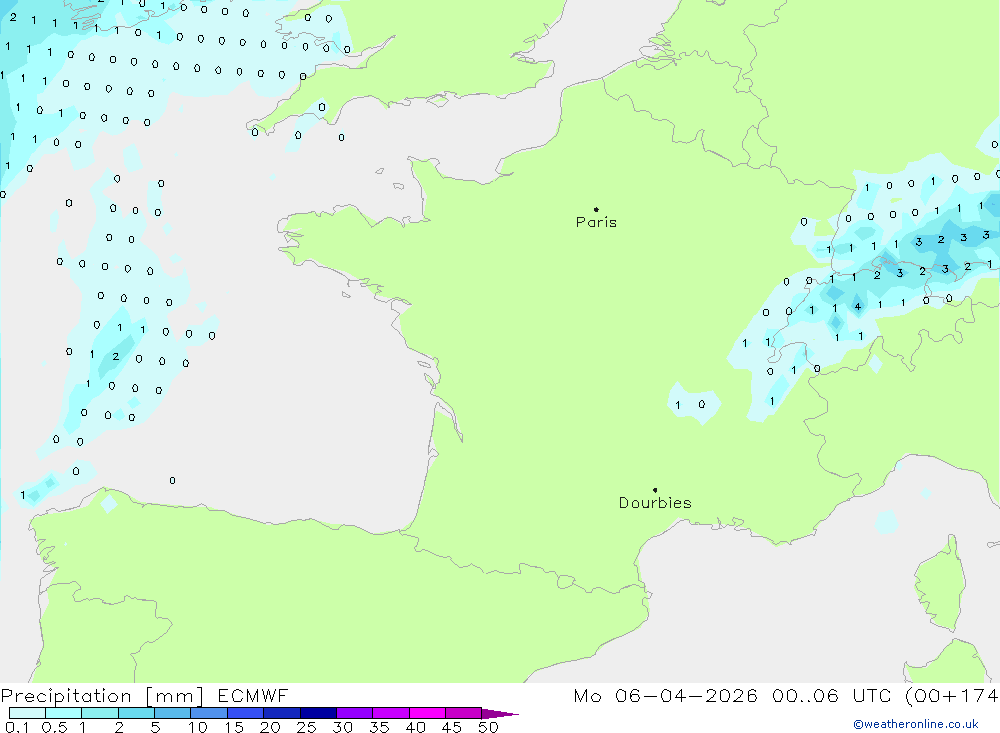Click the legend swatch between 1 and 2
Viewport: 1000px width, 733px height.
[100, 713]
